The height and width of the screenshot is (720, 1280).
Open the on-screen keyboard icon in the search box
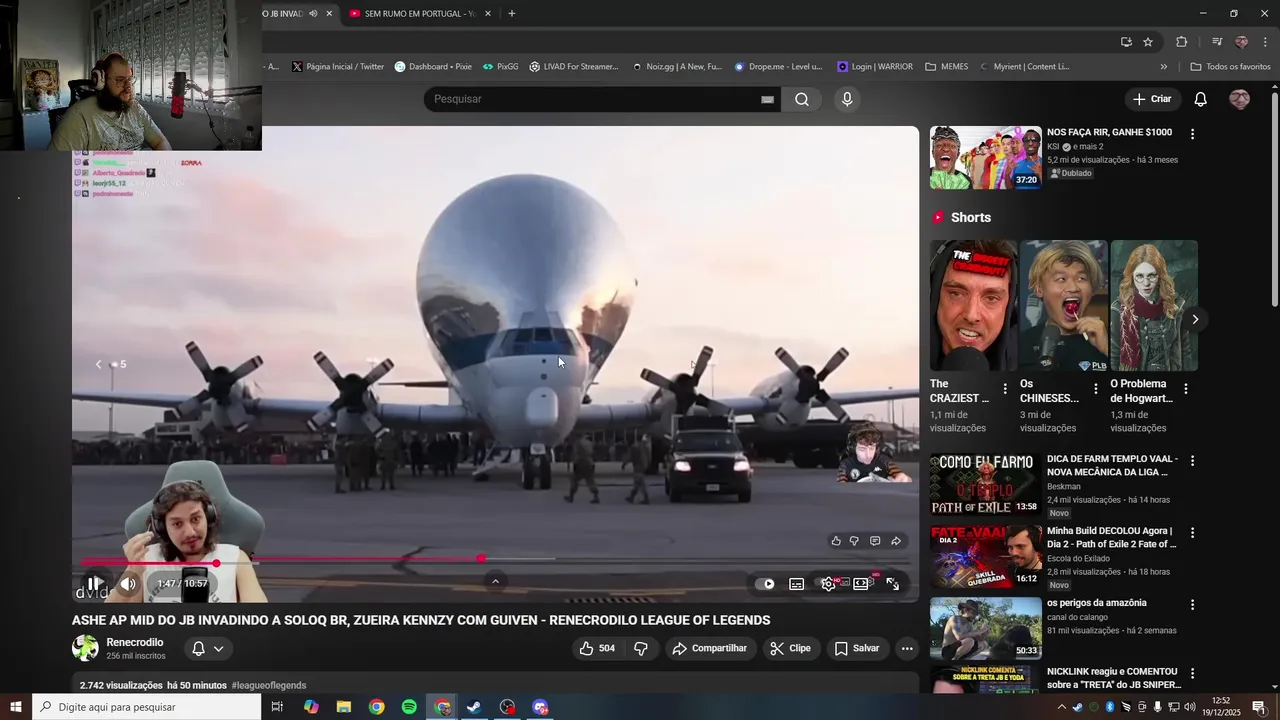[x=767, y=99]
